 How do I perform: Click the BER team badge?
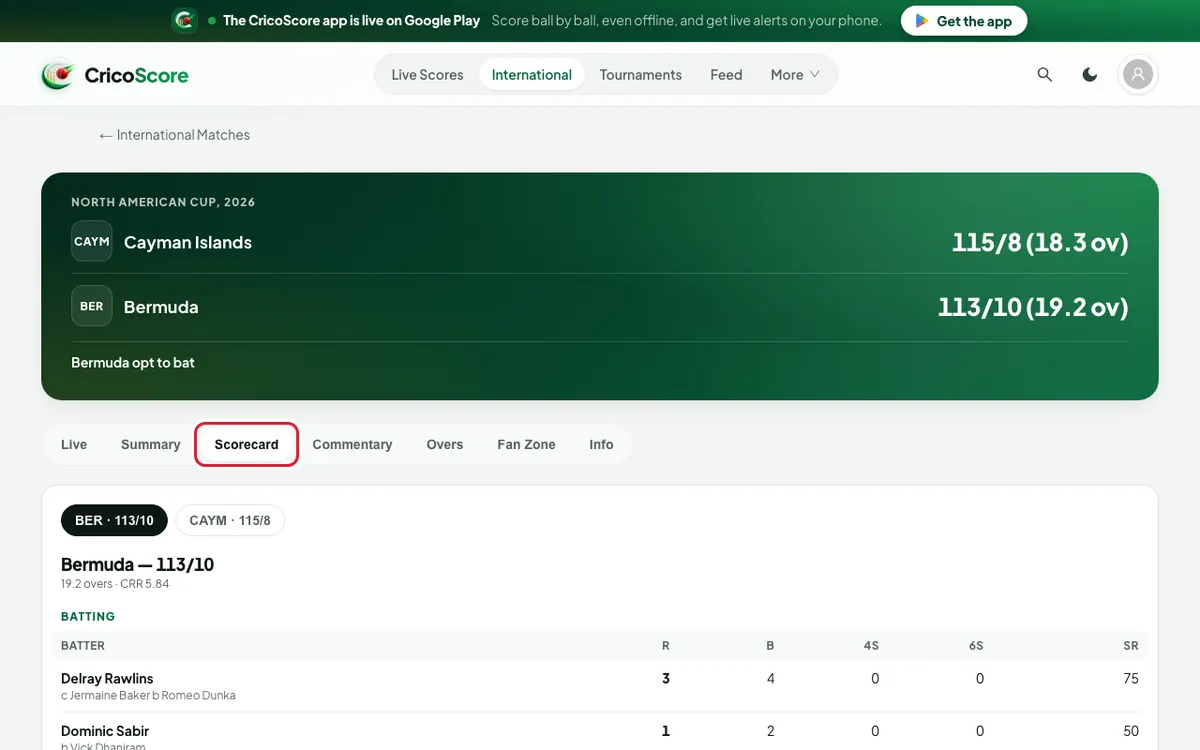pos(92,306)
